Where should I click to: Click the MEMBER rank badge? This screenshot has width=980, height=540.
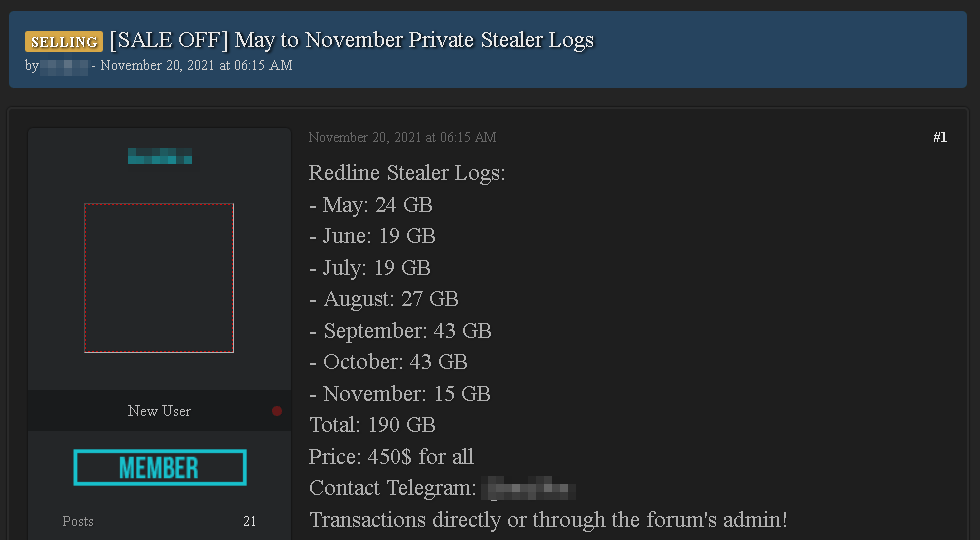coord(160,467)
